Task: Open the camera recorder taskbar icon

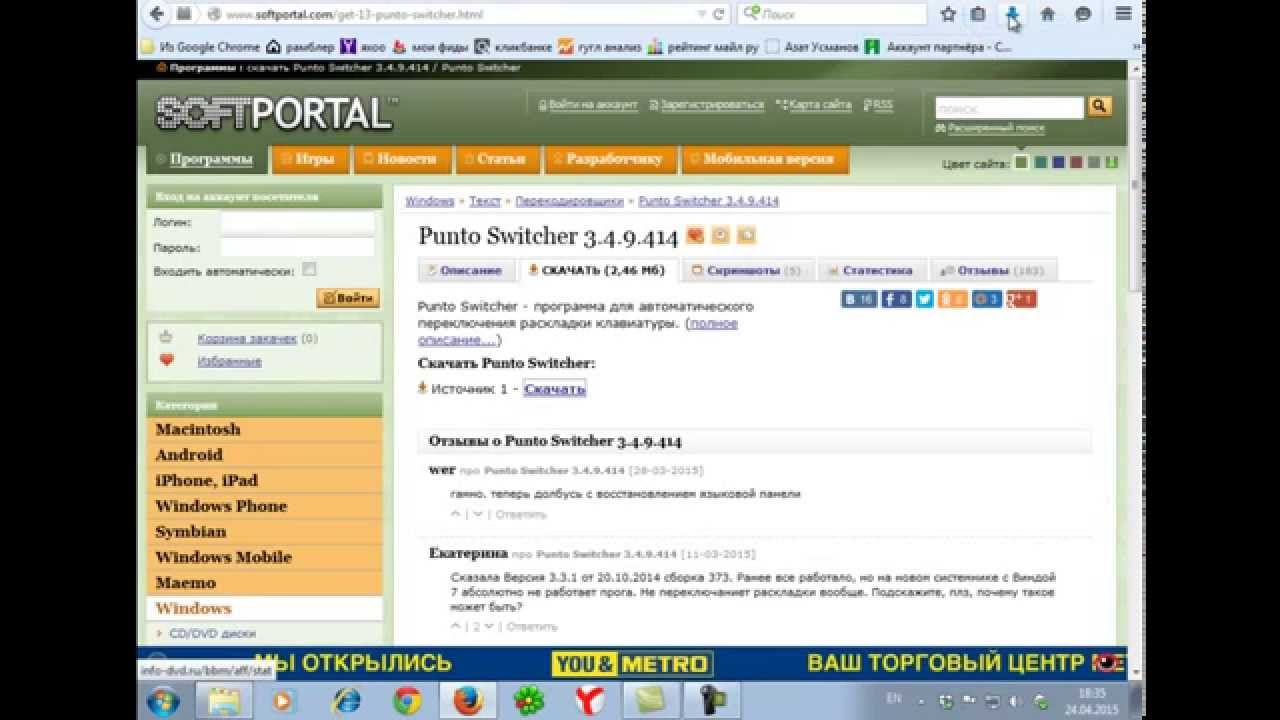Action: 711,702
